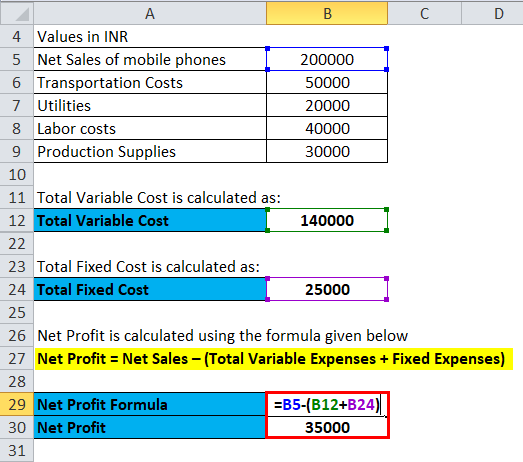The height and width of the screenshot is (462, 523).
Task: Select row 31 header
Action: click(x=17, y=451)
